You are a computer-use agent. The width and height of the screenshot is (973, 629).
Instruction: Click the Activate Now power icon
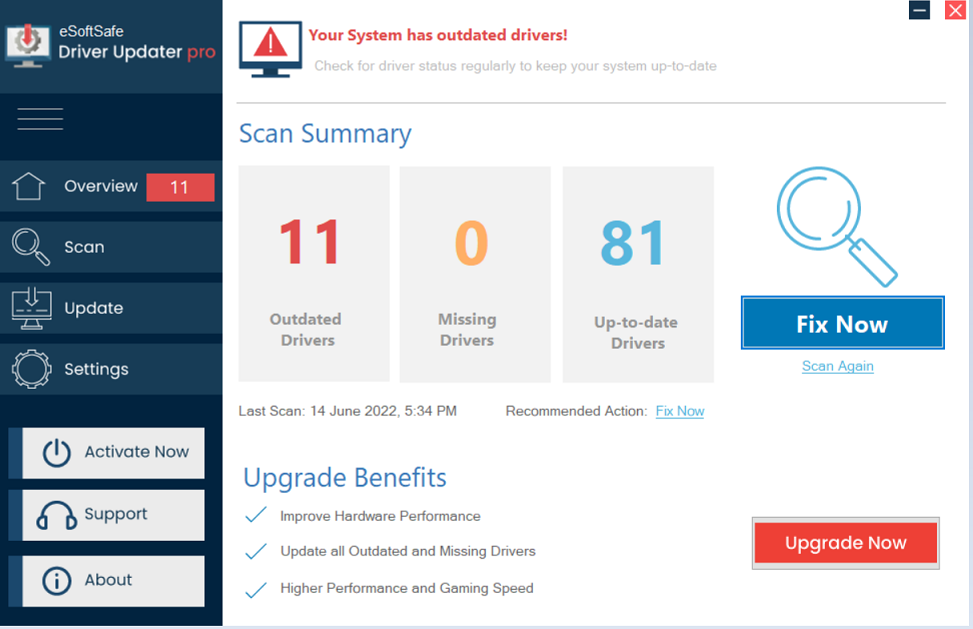point(56,452)
